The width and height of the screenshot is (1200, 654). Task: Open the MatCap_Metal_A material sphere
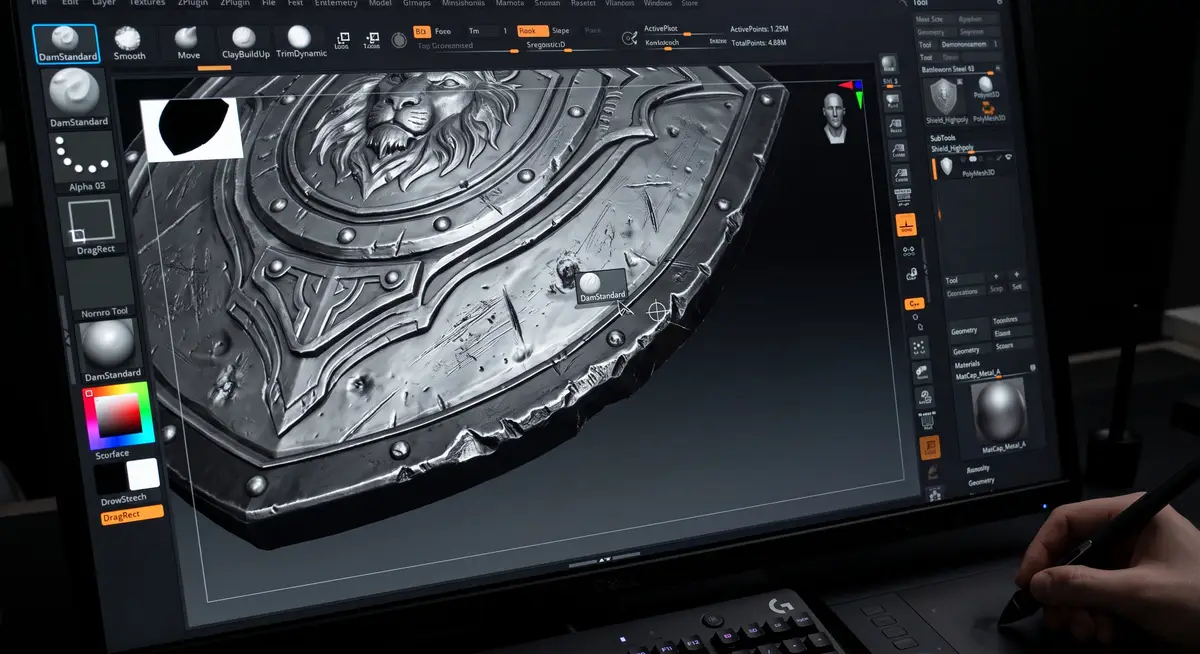click(999, 410)
